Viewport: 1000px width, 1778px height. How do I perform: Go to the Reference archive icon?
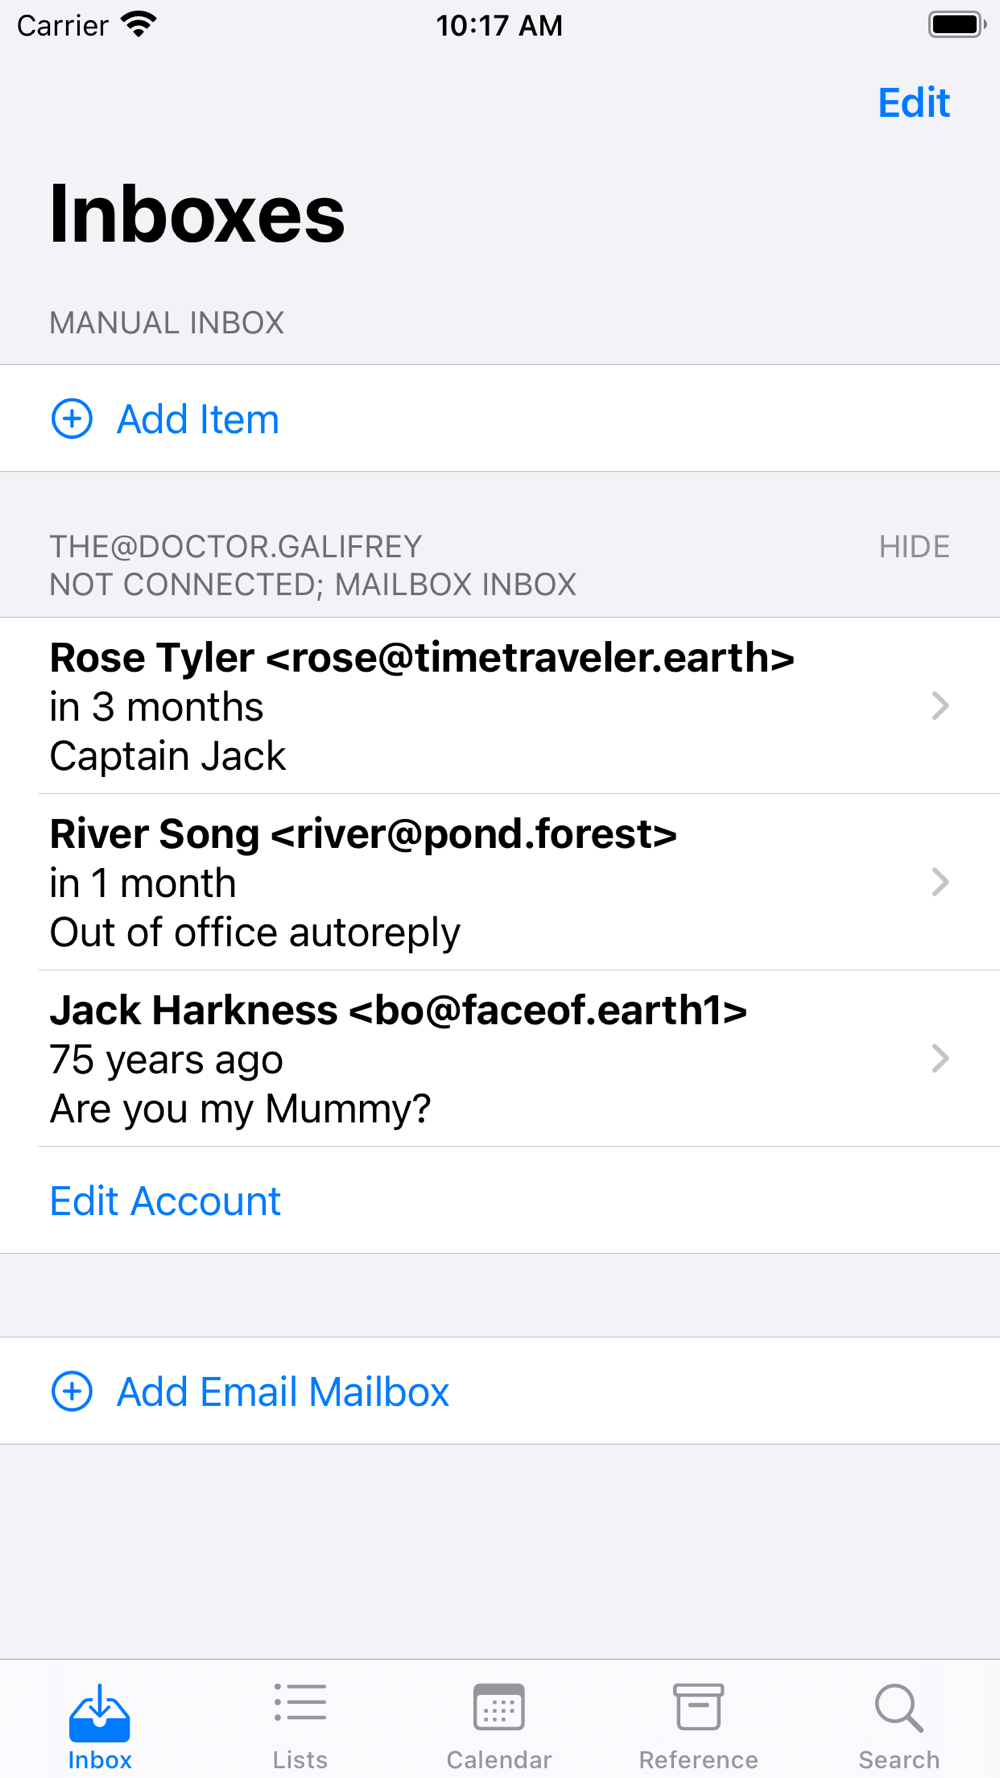(x=698, y=1706)
